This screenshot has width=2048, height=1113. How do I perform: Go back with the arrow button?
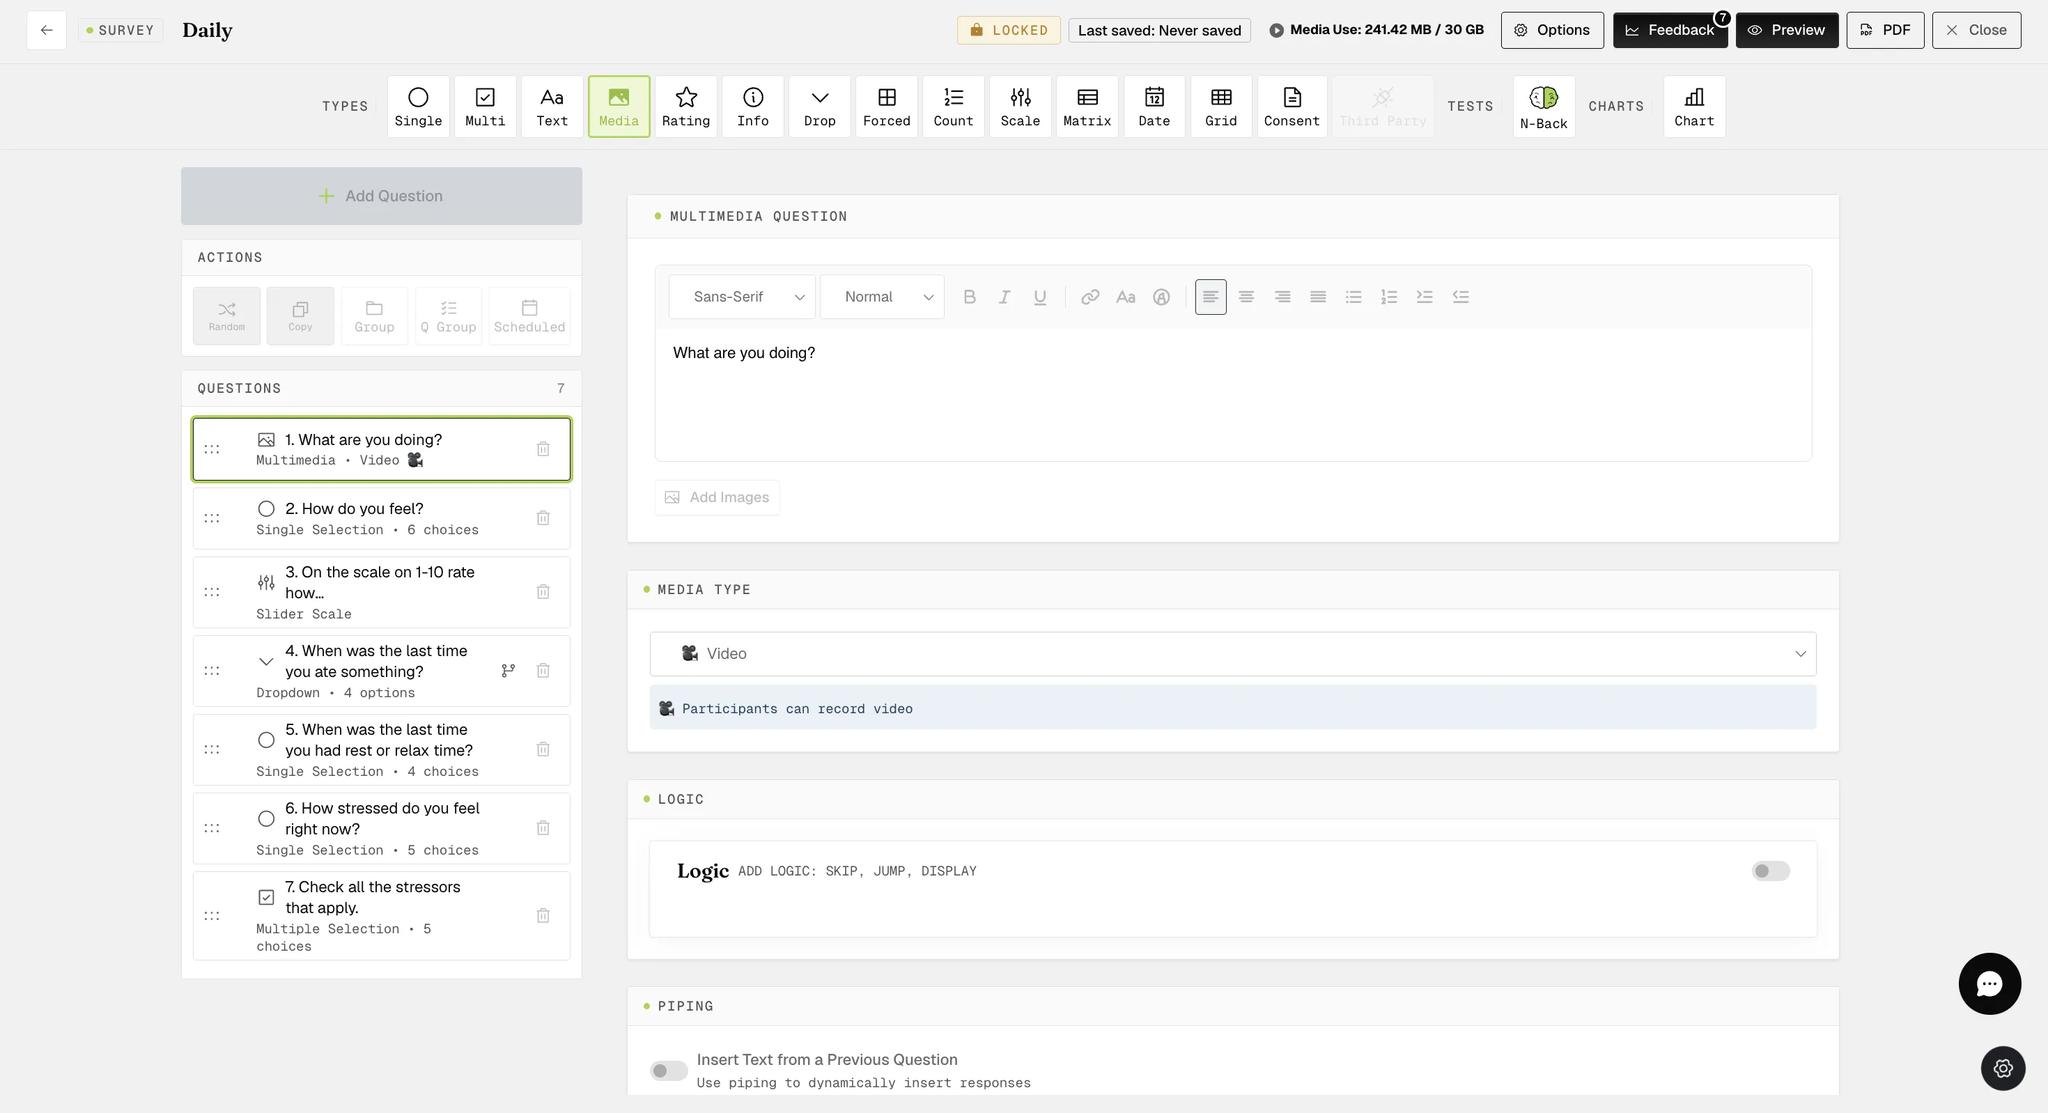pos(46,30)
